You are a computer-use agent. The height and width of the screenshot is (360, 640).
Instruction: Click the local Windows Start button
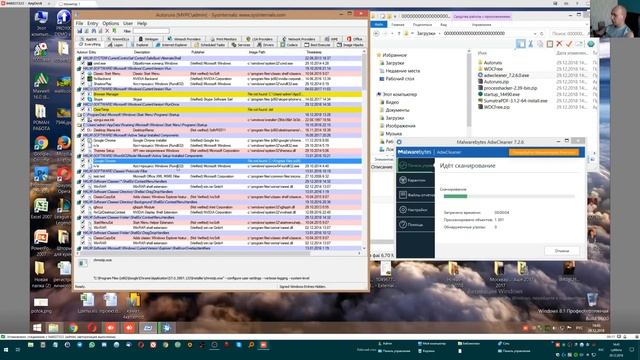point(6,350)
